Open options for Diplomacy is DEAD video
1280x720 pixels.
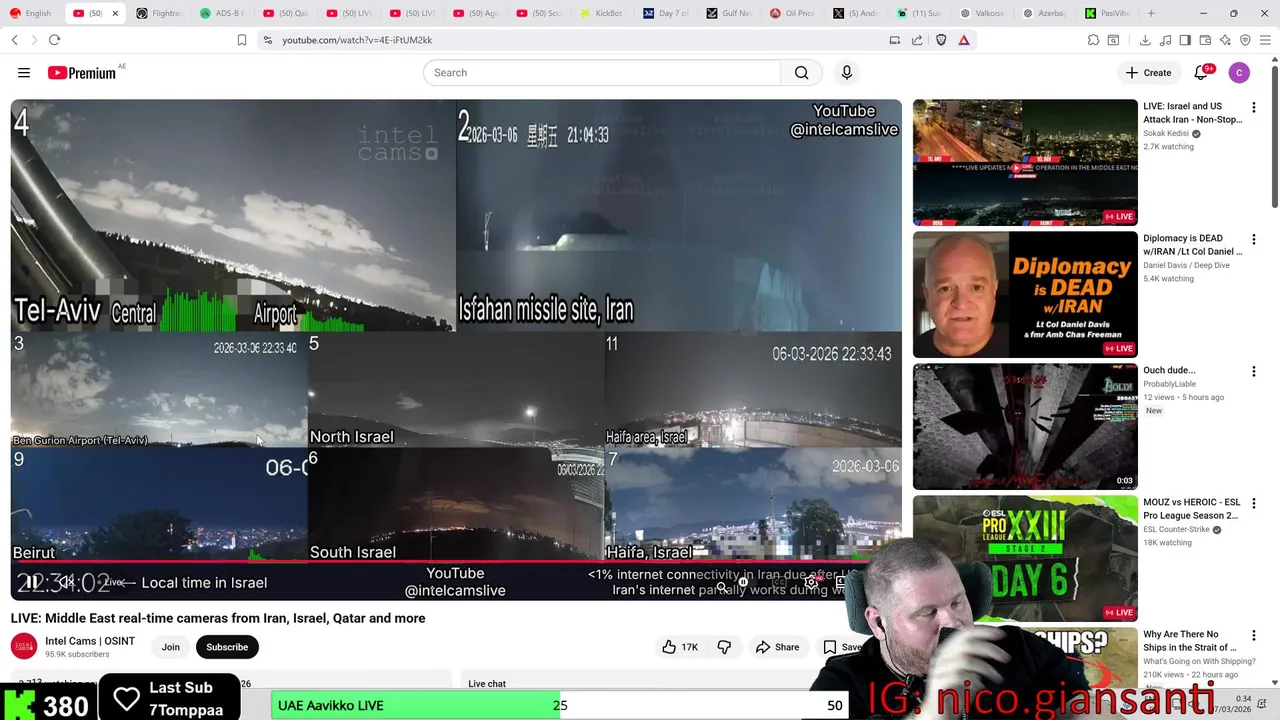tap(1253, 240)
